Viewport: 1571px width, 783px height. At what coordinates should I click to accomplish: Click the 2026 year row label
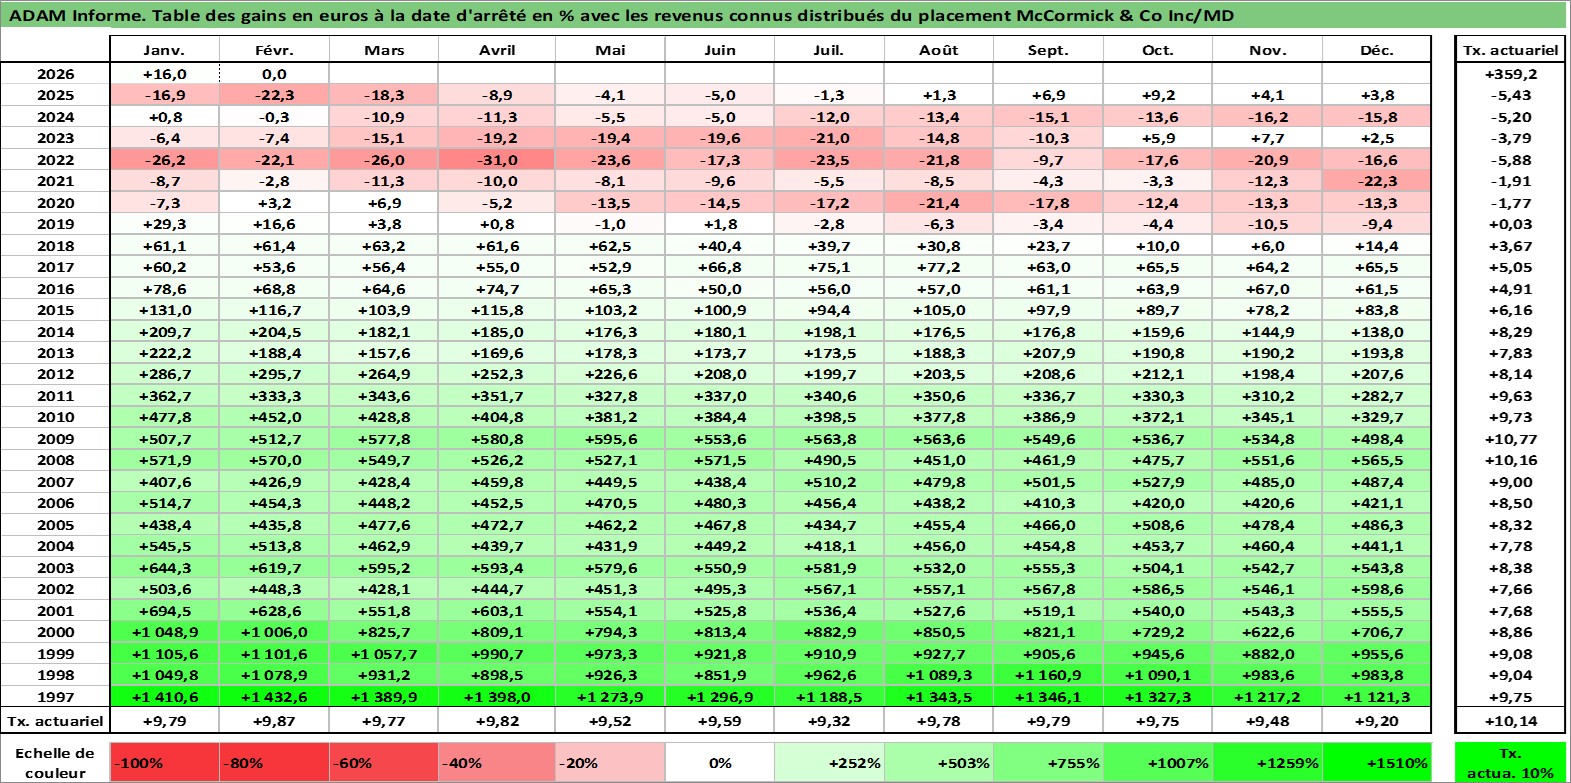55,74
